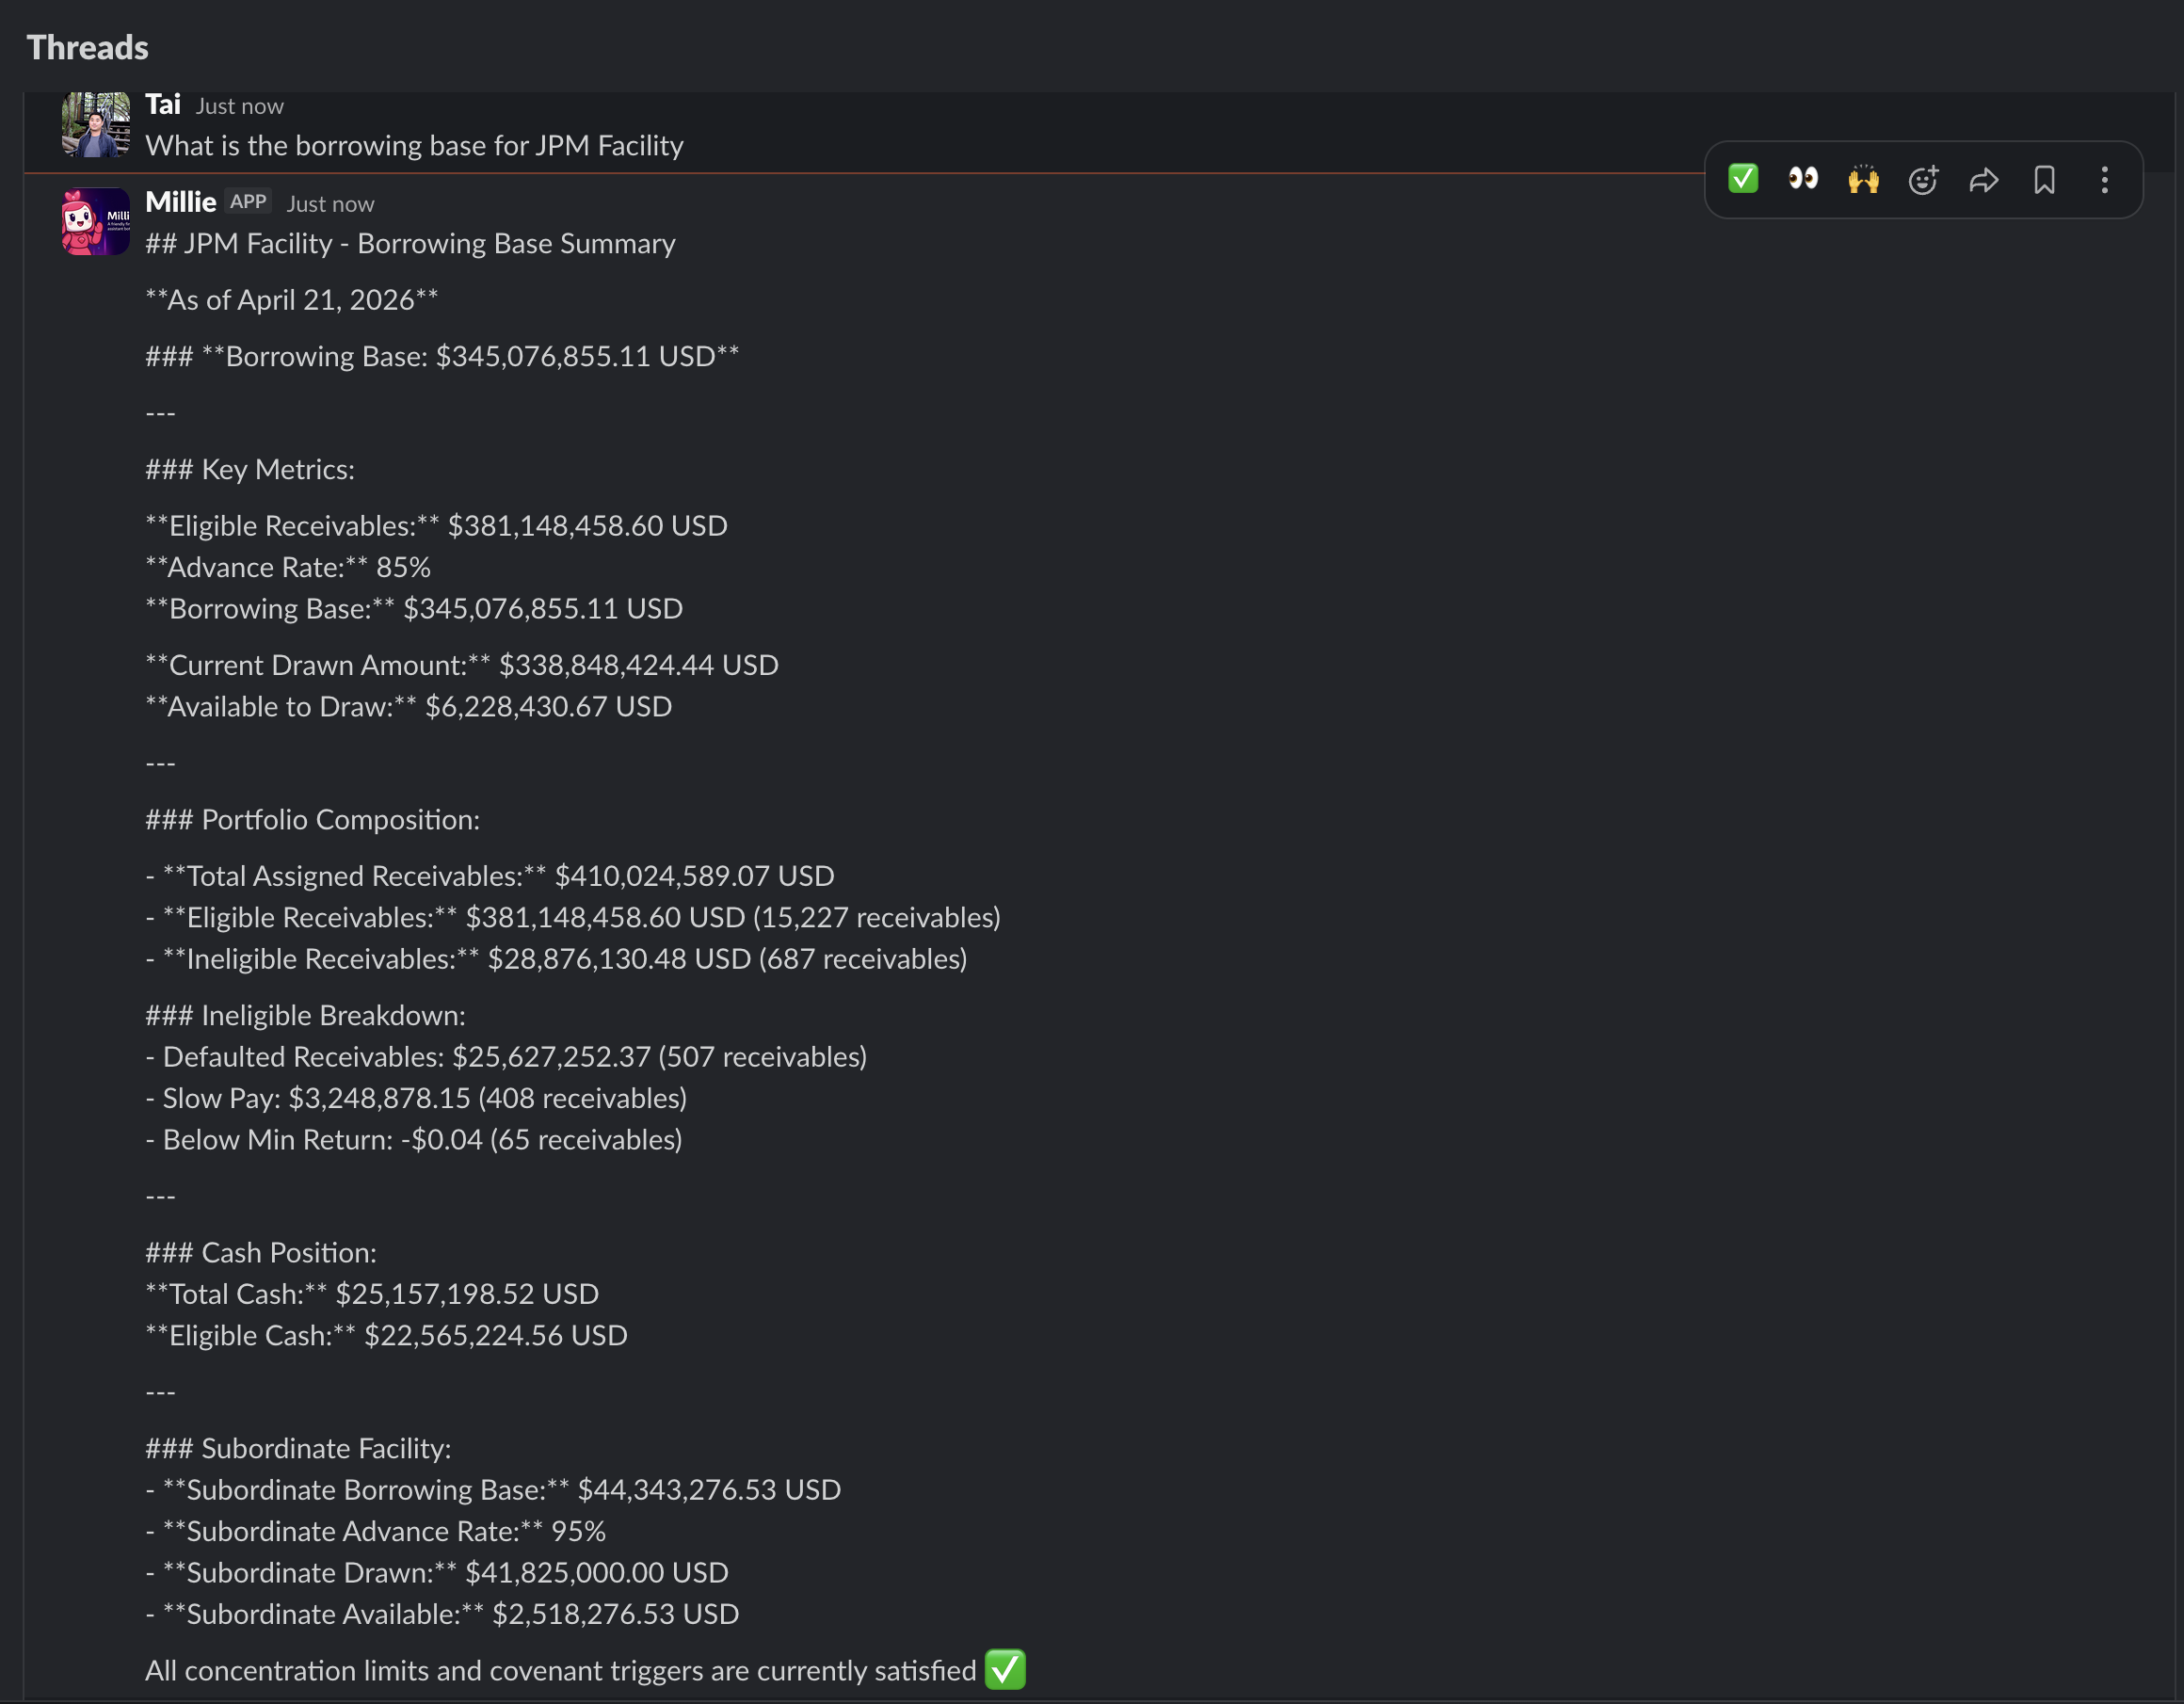Image resolution: width=2184 pixels, height=1704 pixels.
Task: Click the 'Advance Rate: 85%' line
Action: [x=288, y=568]
